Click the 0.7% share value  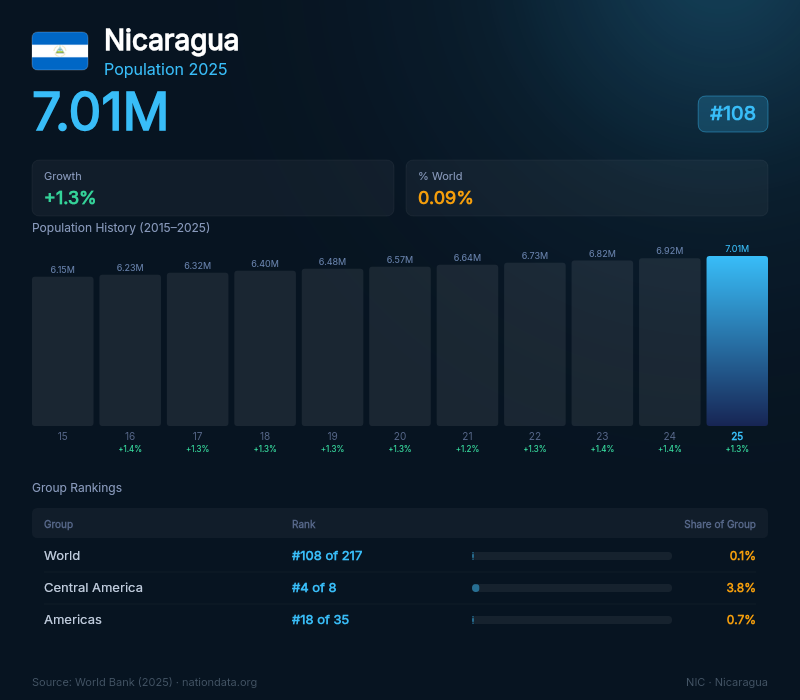(x=741, y=619)
